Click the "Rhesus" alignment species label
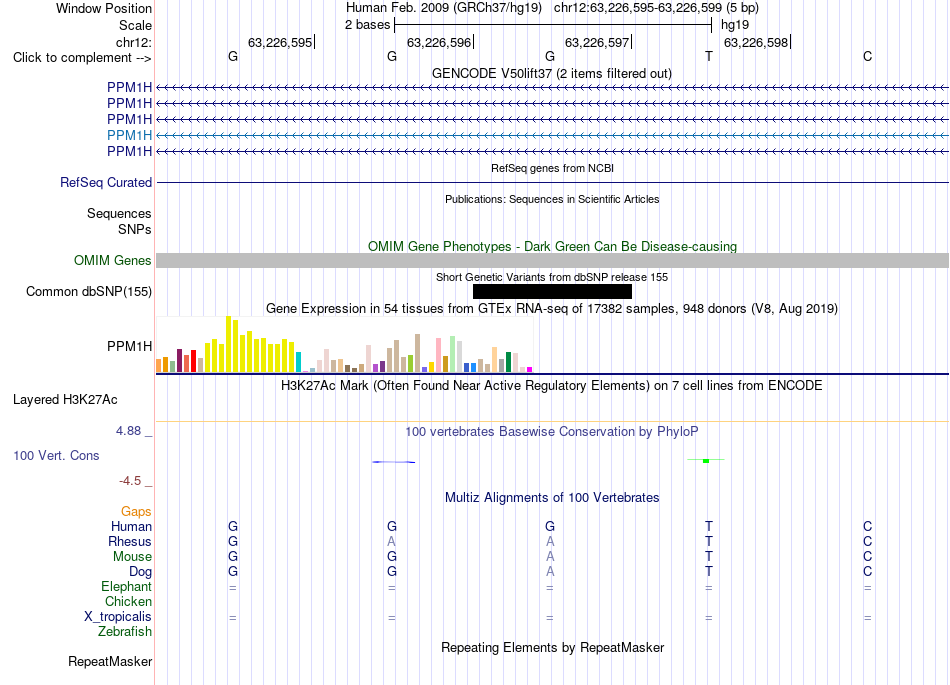The width and height of the screenshot is (950, 685). (x=130, y=541)
